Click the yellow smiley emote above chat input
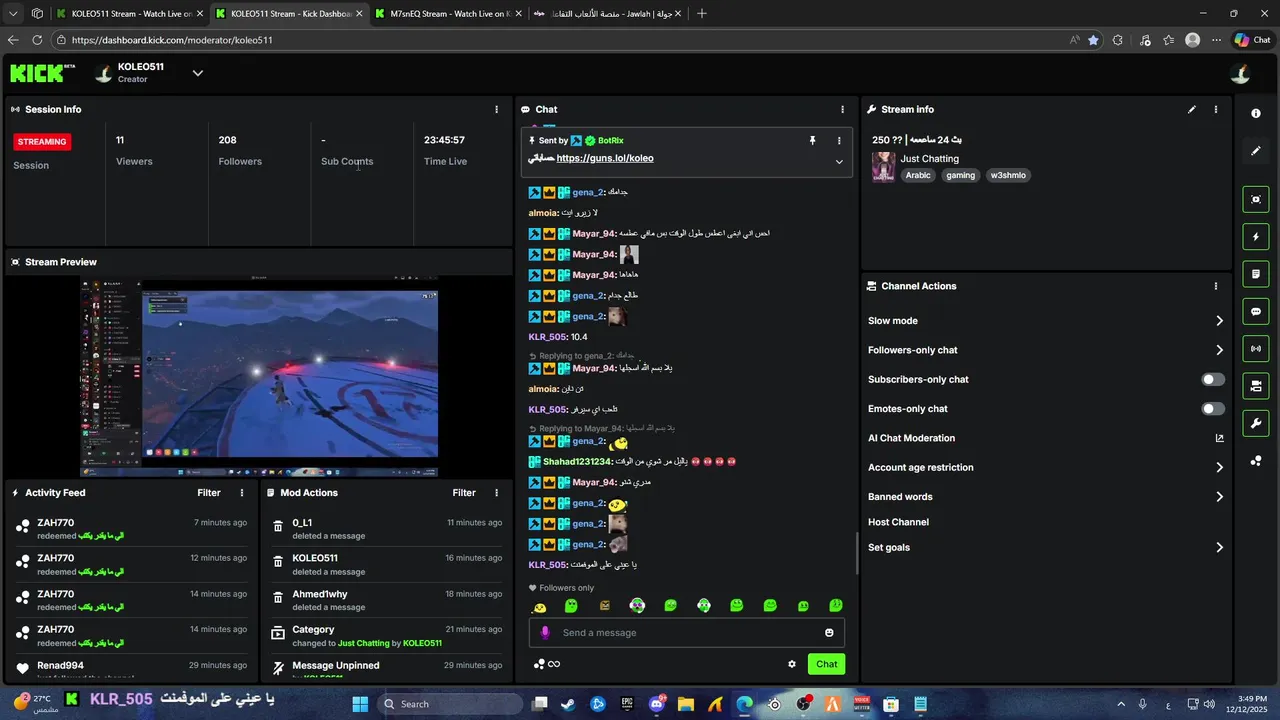Image resolution: width=1280 pixels, height=720 pixels. coord(539,606)
